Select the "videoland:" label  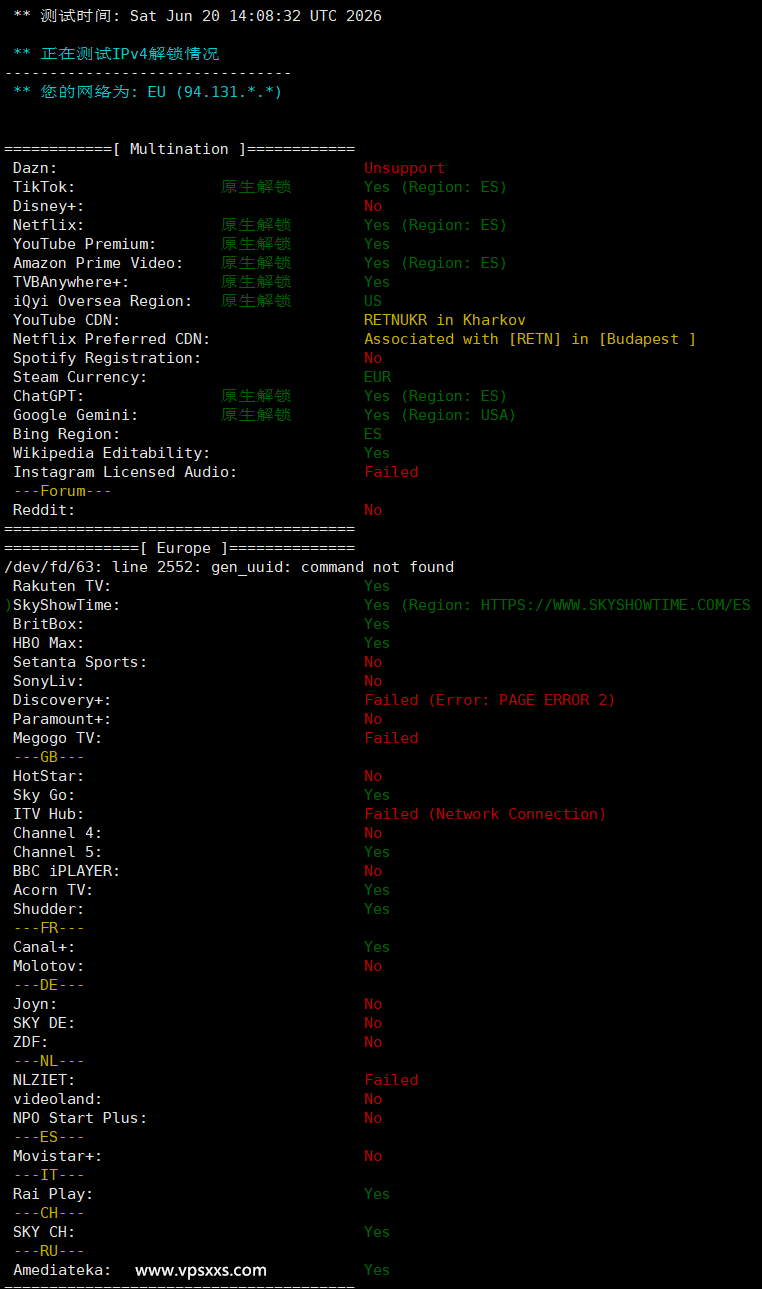(58, 1099)
